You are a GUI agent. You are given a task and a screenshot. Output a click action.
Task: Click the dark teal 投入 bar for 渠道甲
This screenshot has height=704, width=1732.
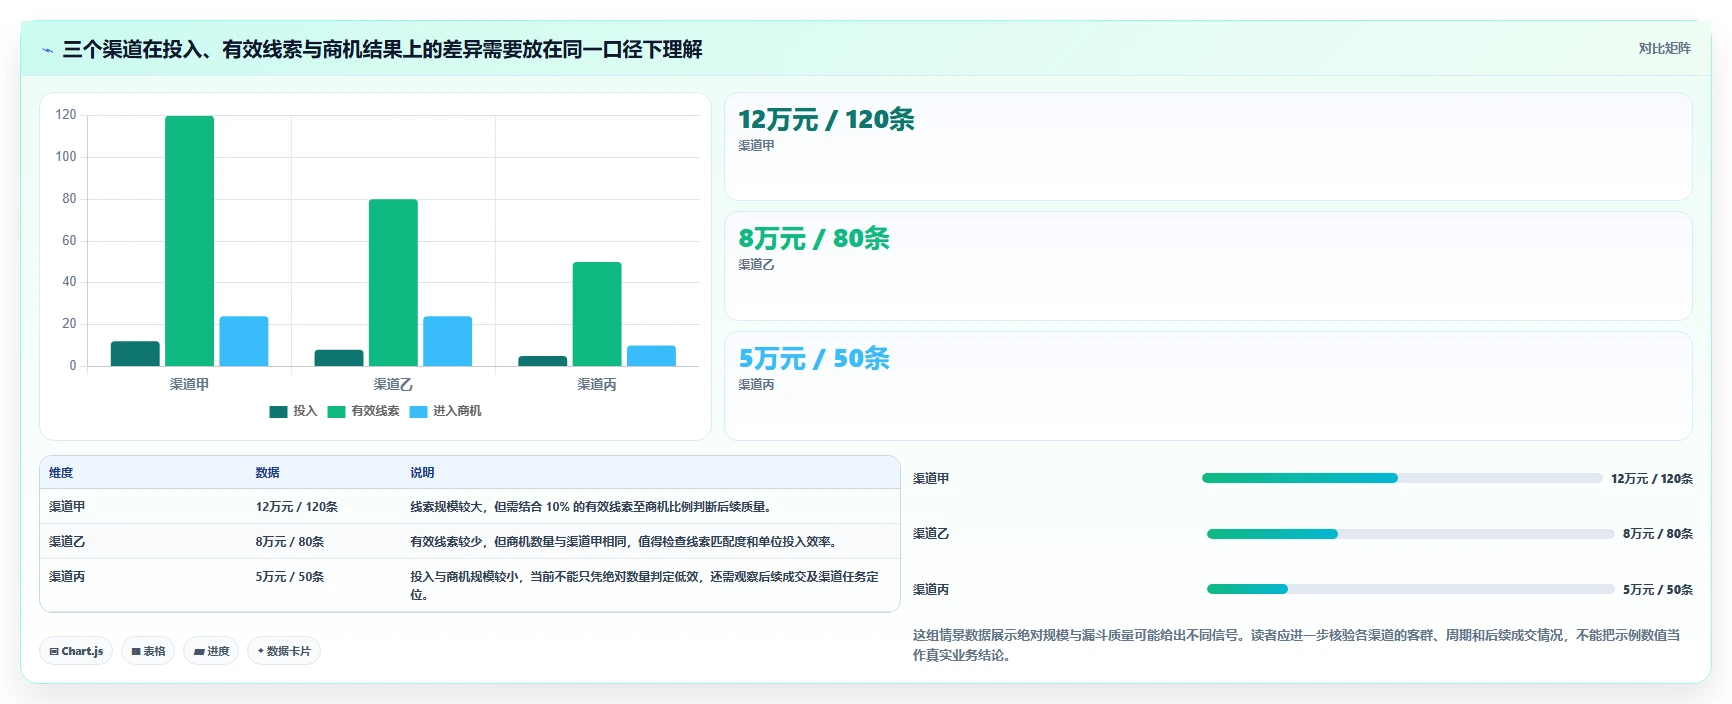click(x=135, y=354)
